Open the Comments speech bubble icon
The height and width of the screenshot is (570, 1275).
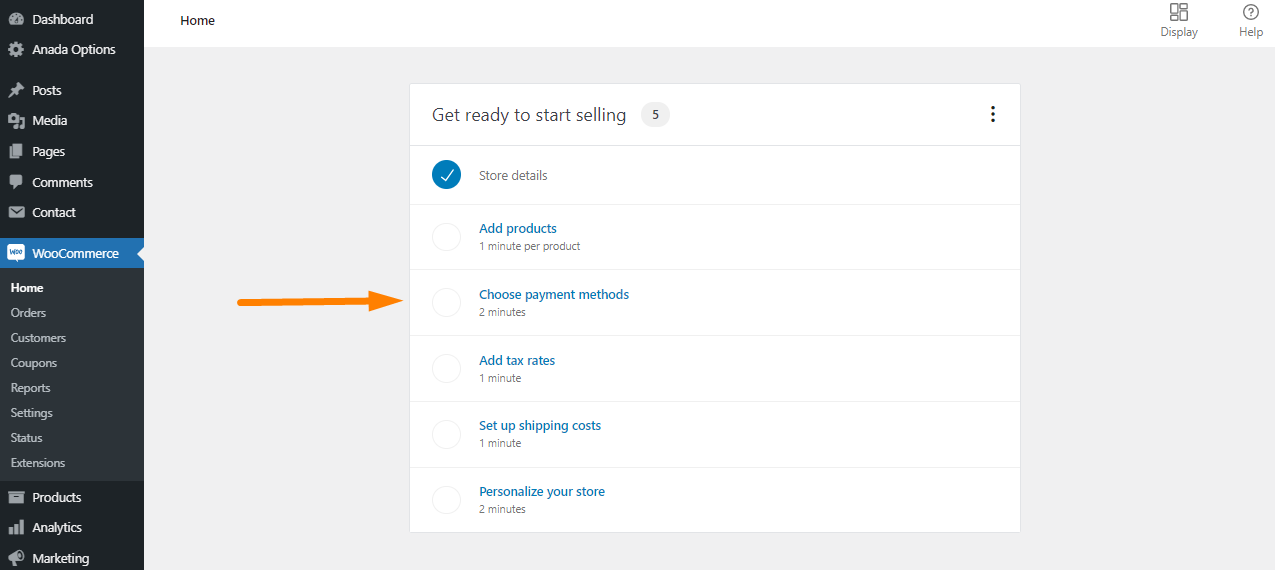click(x=16, y=182)
